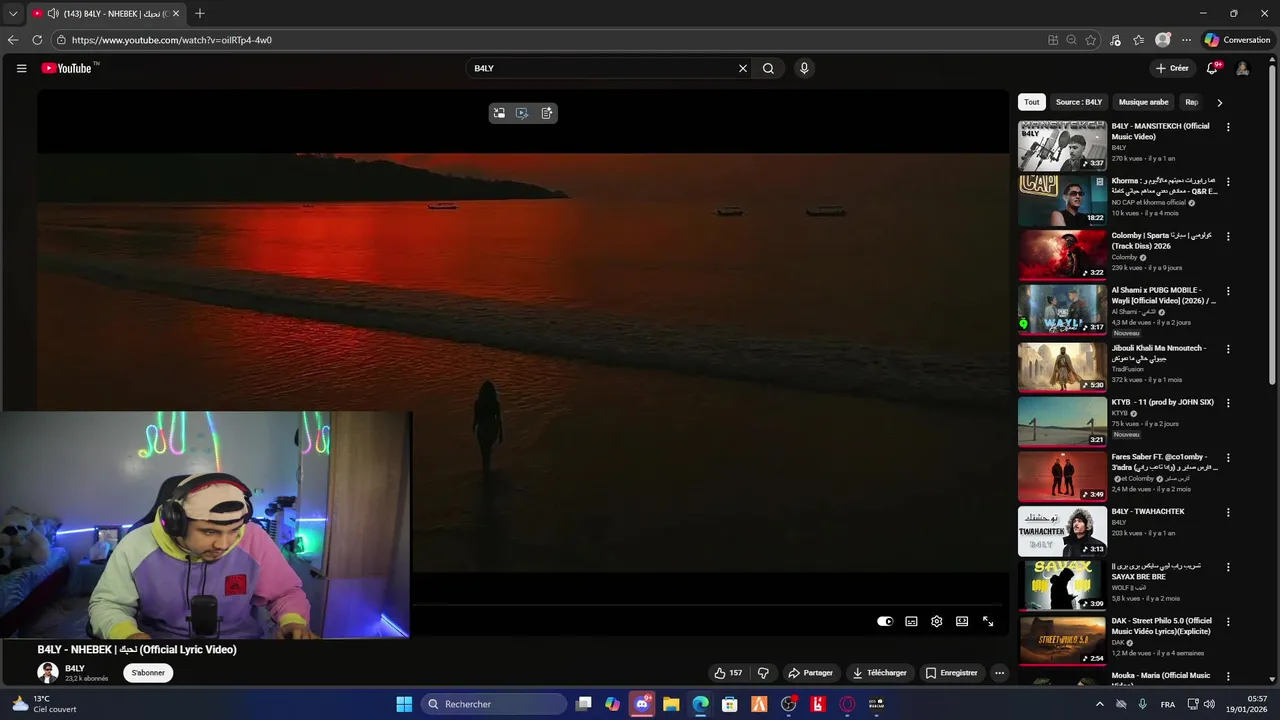Clear the B4LY search text
The height and width of the screenshot is (720, 1280).
(x=742, y=68)
